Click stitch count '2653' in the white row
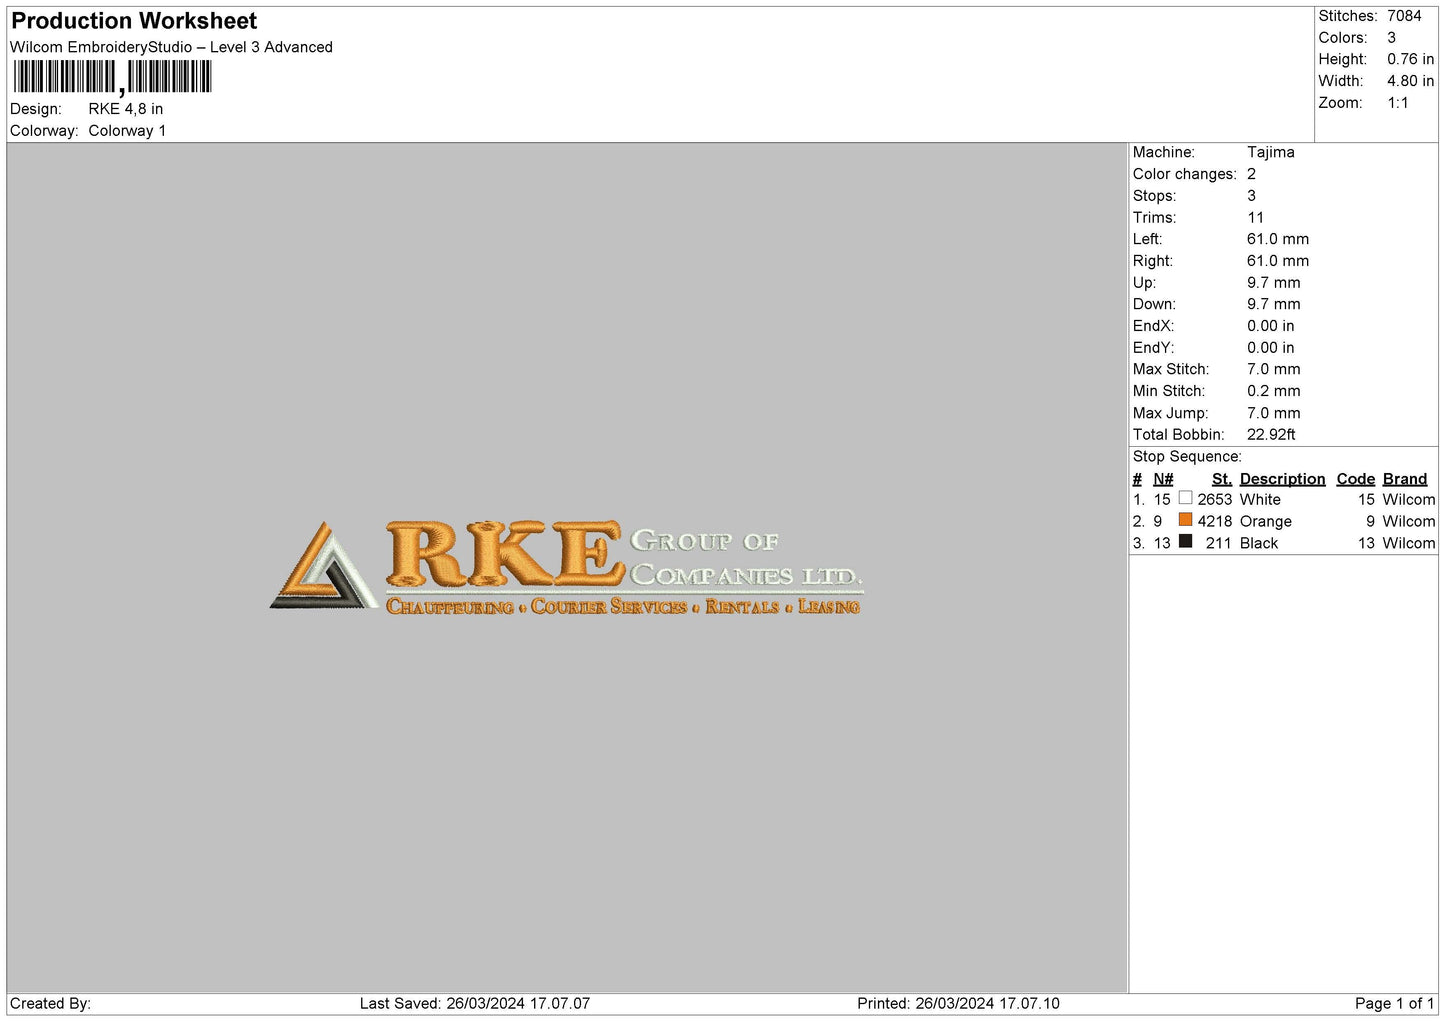The height and width of the screenshot is (1021, 1445). pyautogui.click(x=1215, y=500)
